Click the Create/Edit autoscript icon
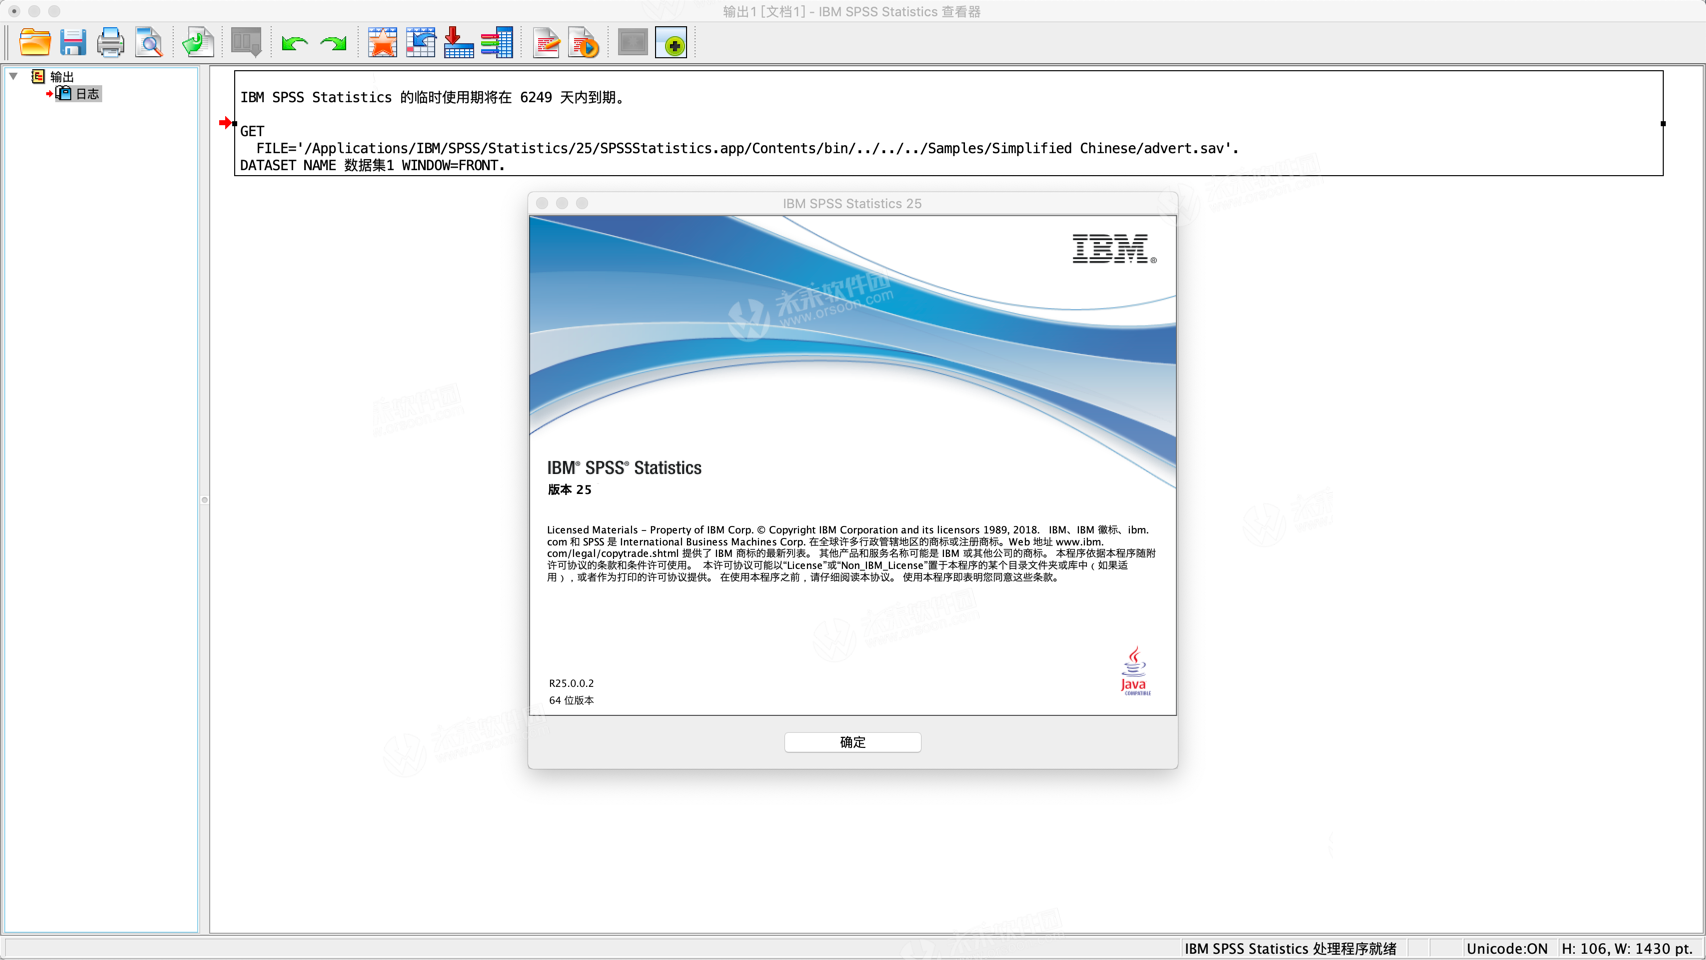The image size is (1706, 960). [546, 43]
